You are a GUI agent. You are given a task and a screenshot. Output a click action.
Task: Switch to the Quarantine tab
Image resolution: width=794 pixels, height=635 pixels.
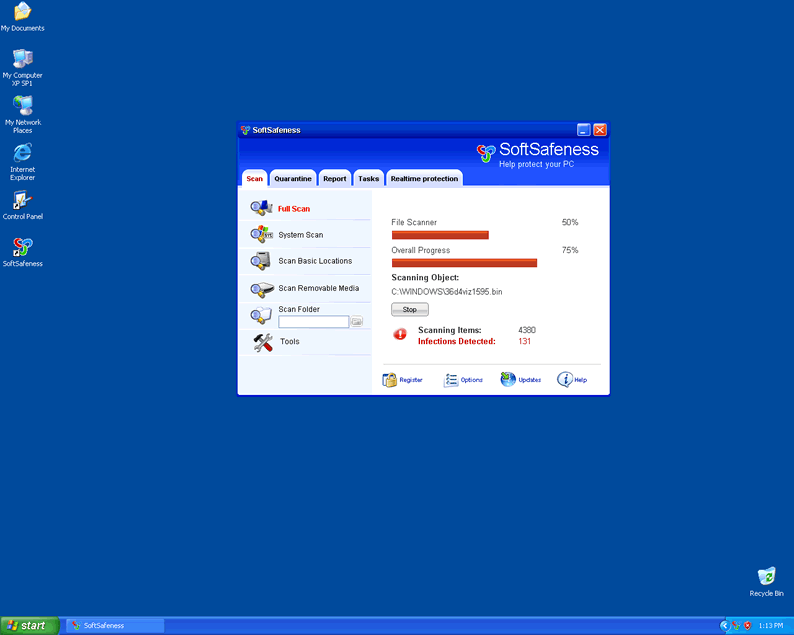click(x=293, y=179)
